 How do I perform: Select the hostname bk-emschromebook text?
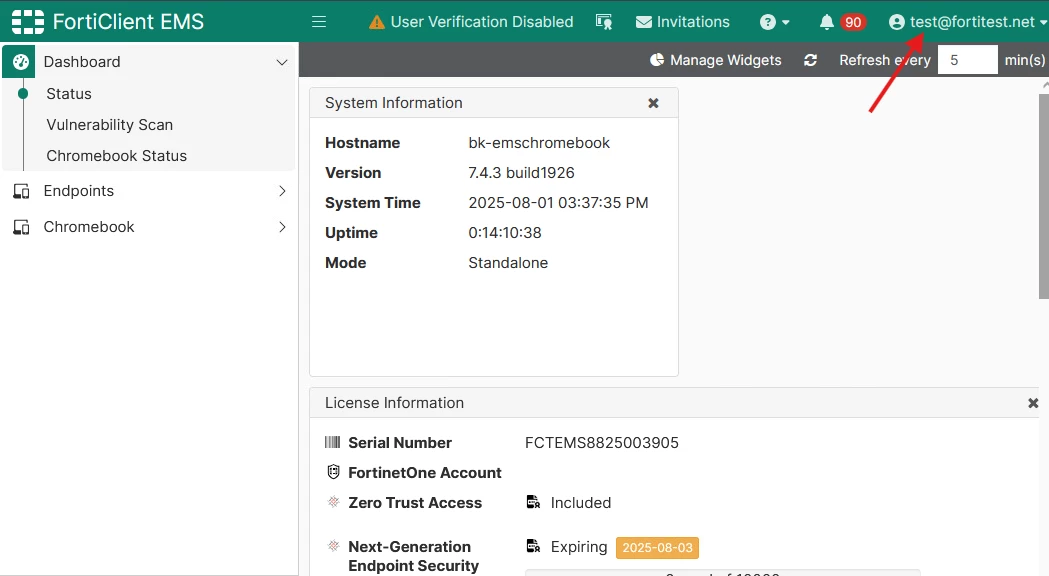point(539,142)
